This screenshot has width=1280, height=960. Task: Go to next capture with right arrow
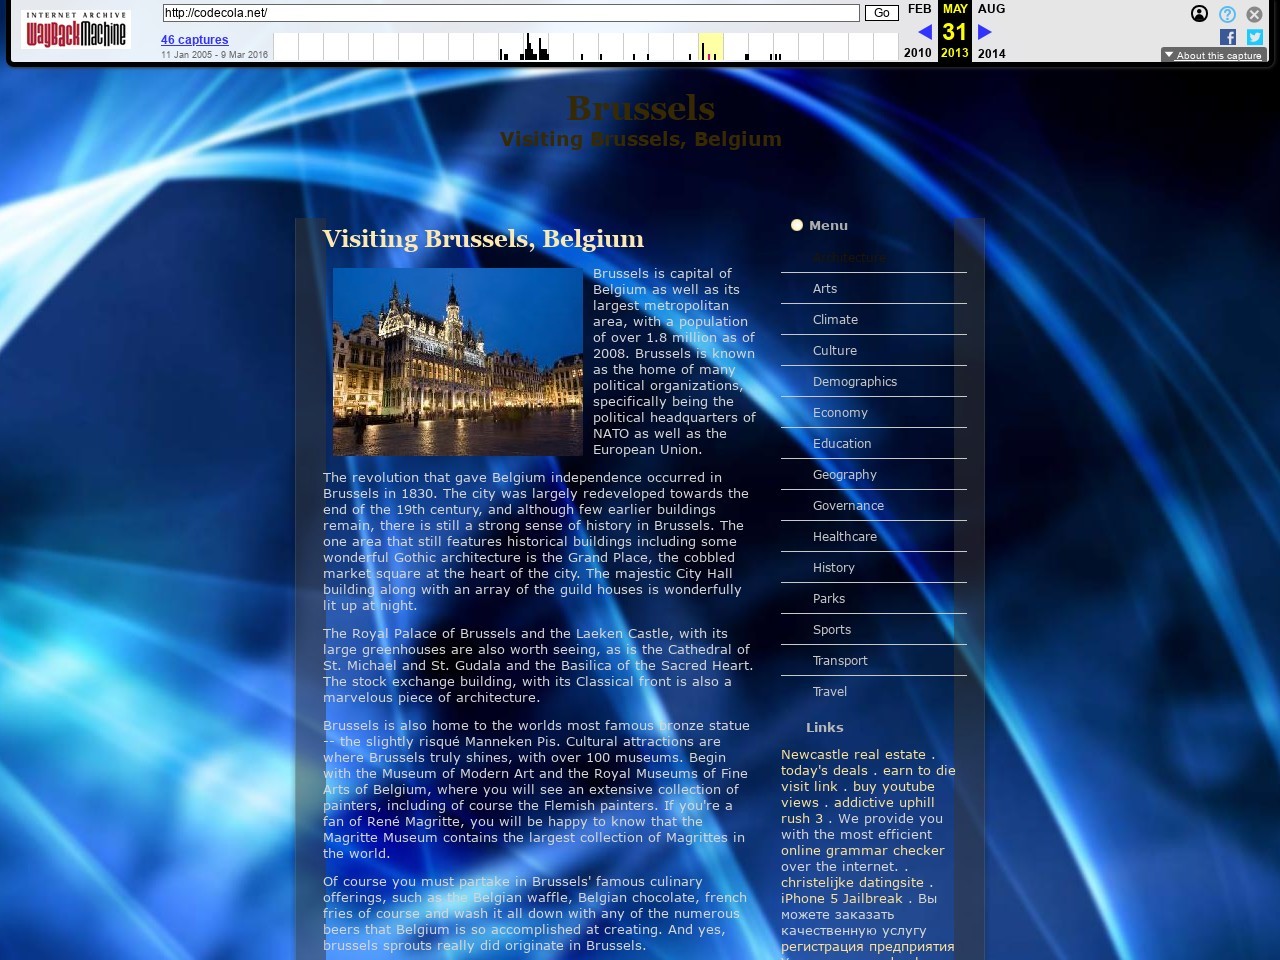pyautogui.click(x=984, y=32)
